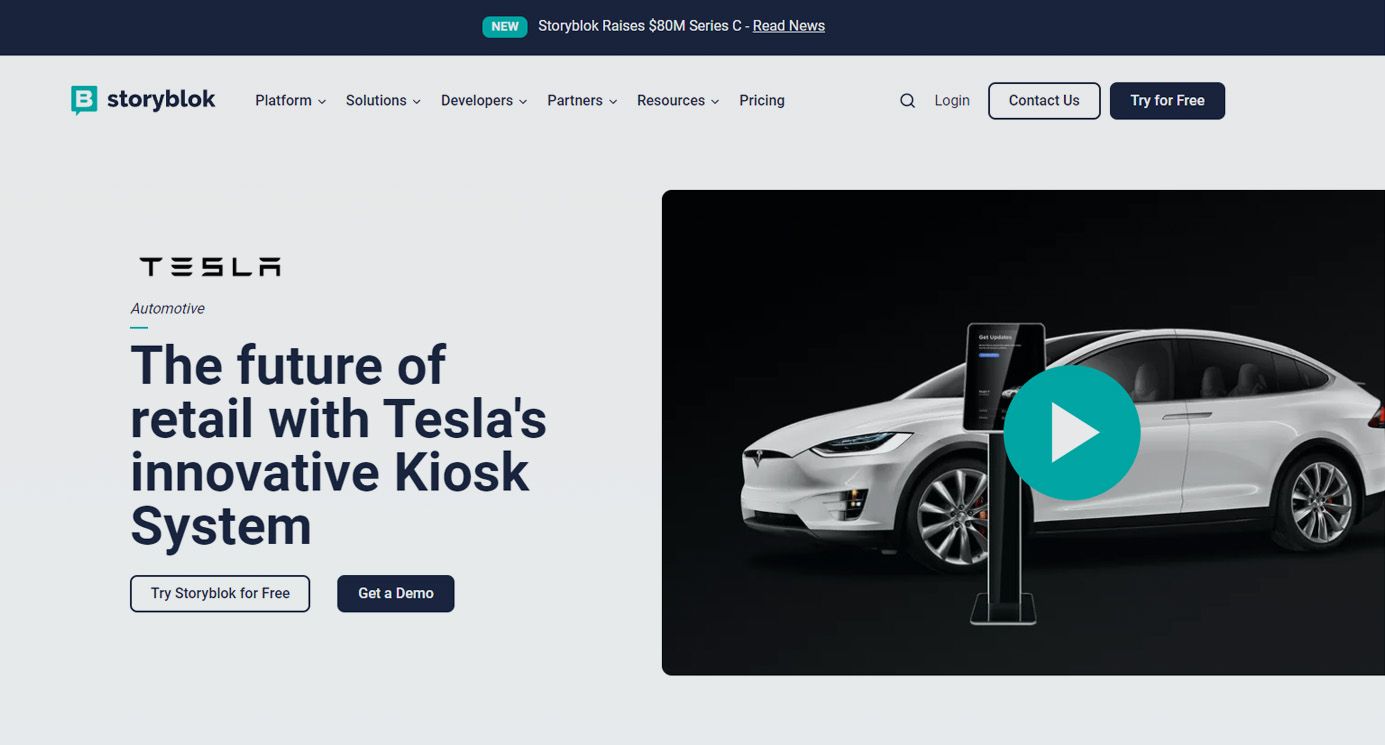This screenshot has width=1385, height=745.
Task: Click the Storyblok logo icon
Action: (84, 100)
